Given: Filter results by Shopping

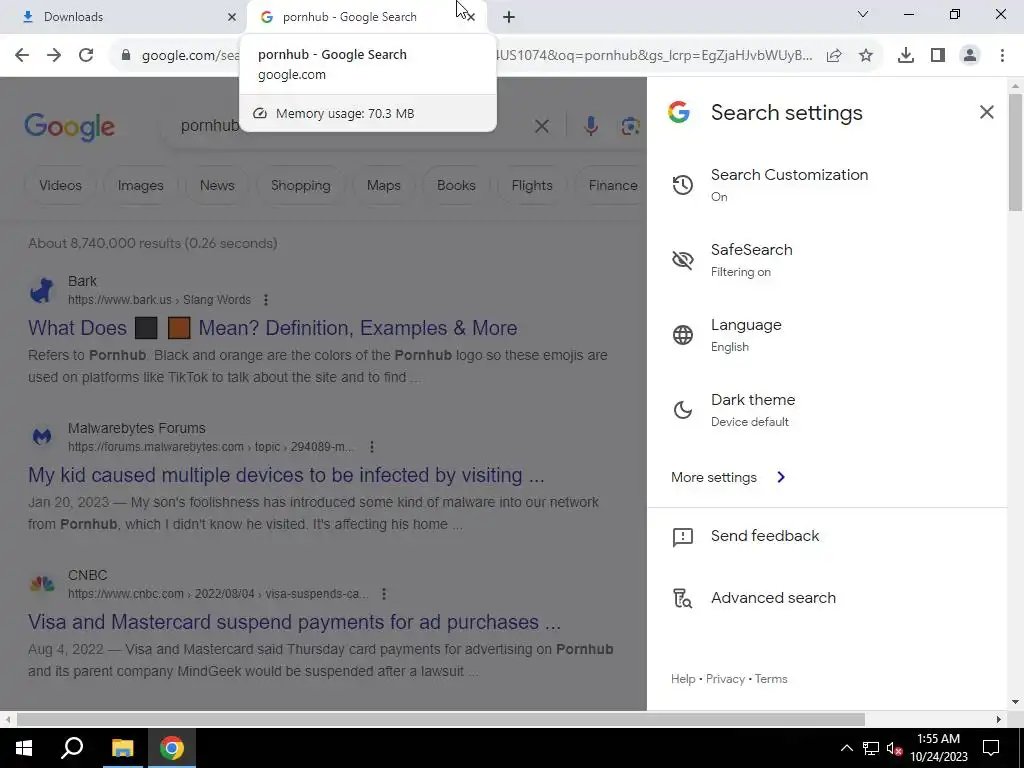Looking at the screenshot, I should [x=300, y=185].
